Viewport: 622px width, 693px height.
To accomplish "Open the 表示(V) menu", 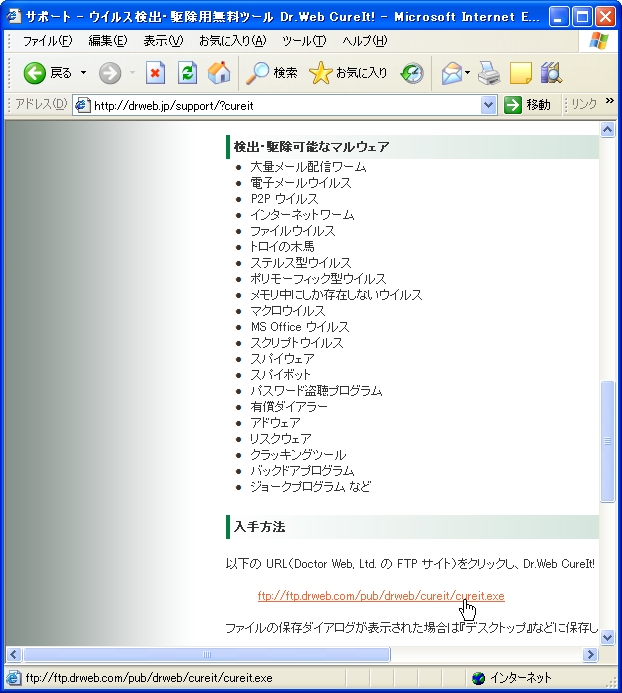I will pos(163,41).
